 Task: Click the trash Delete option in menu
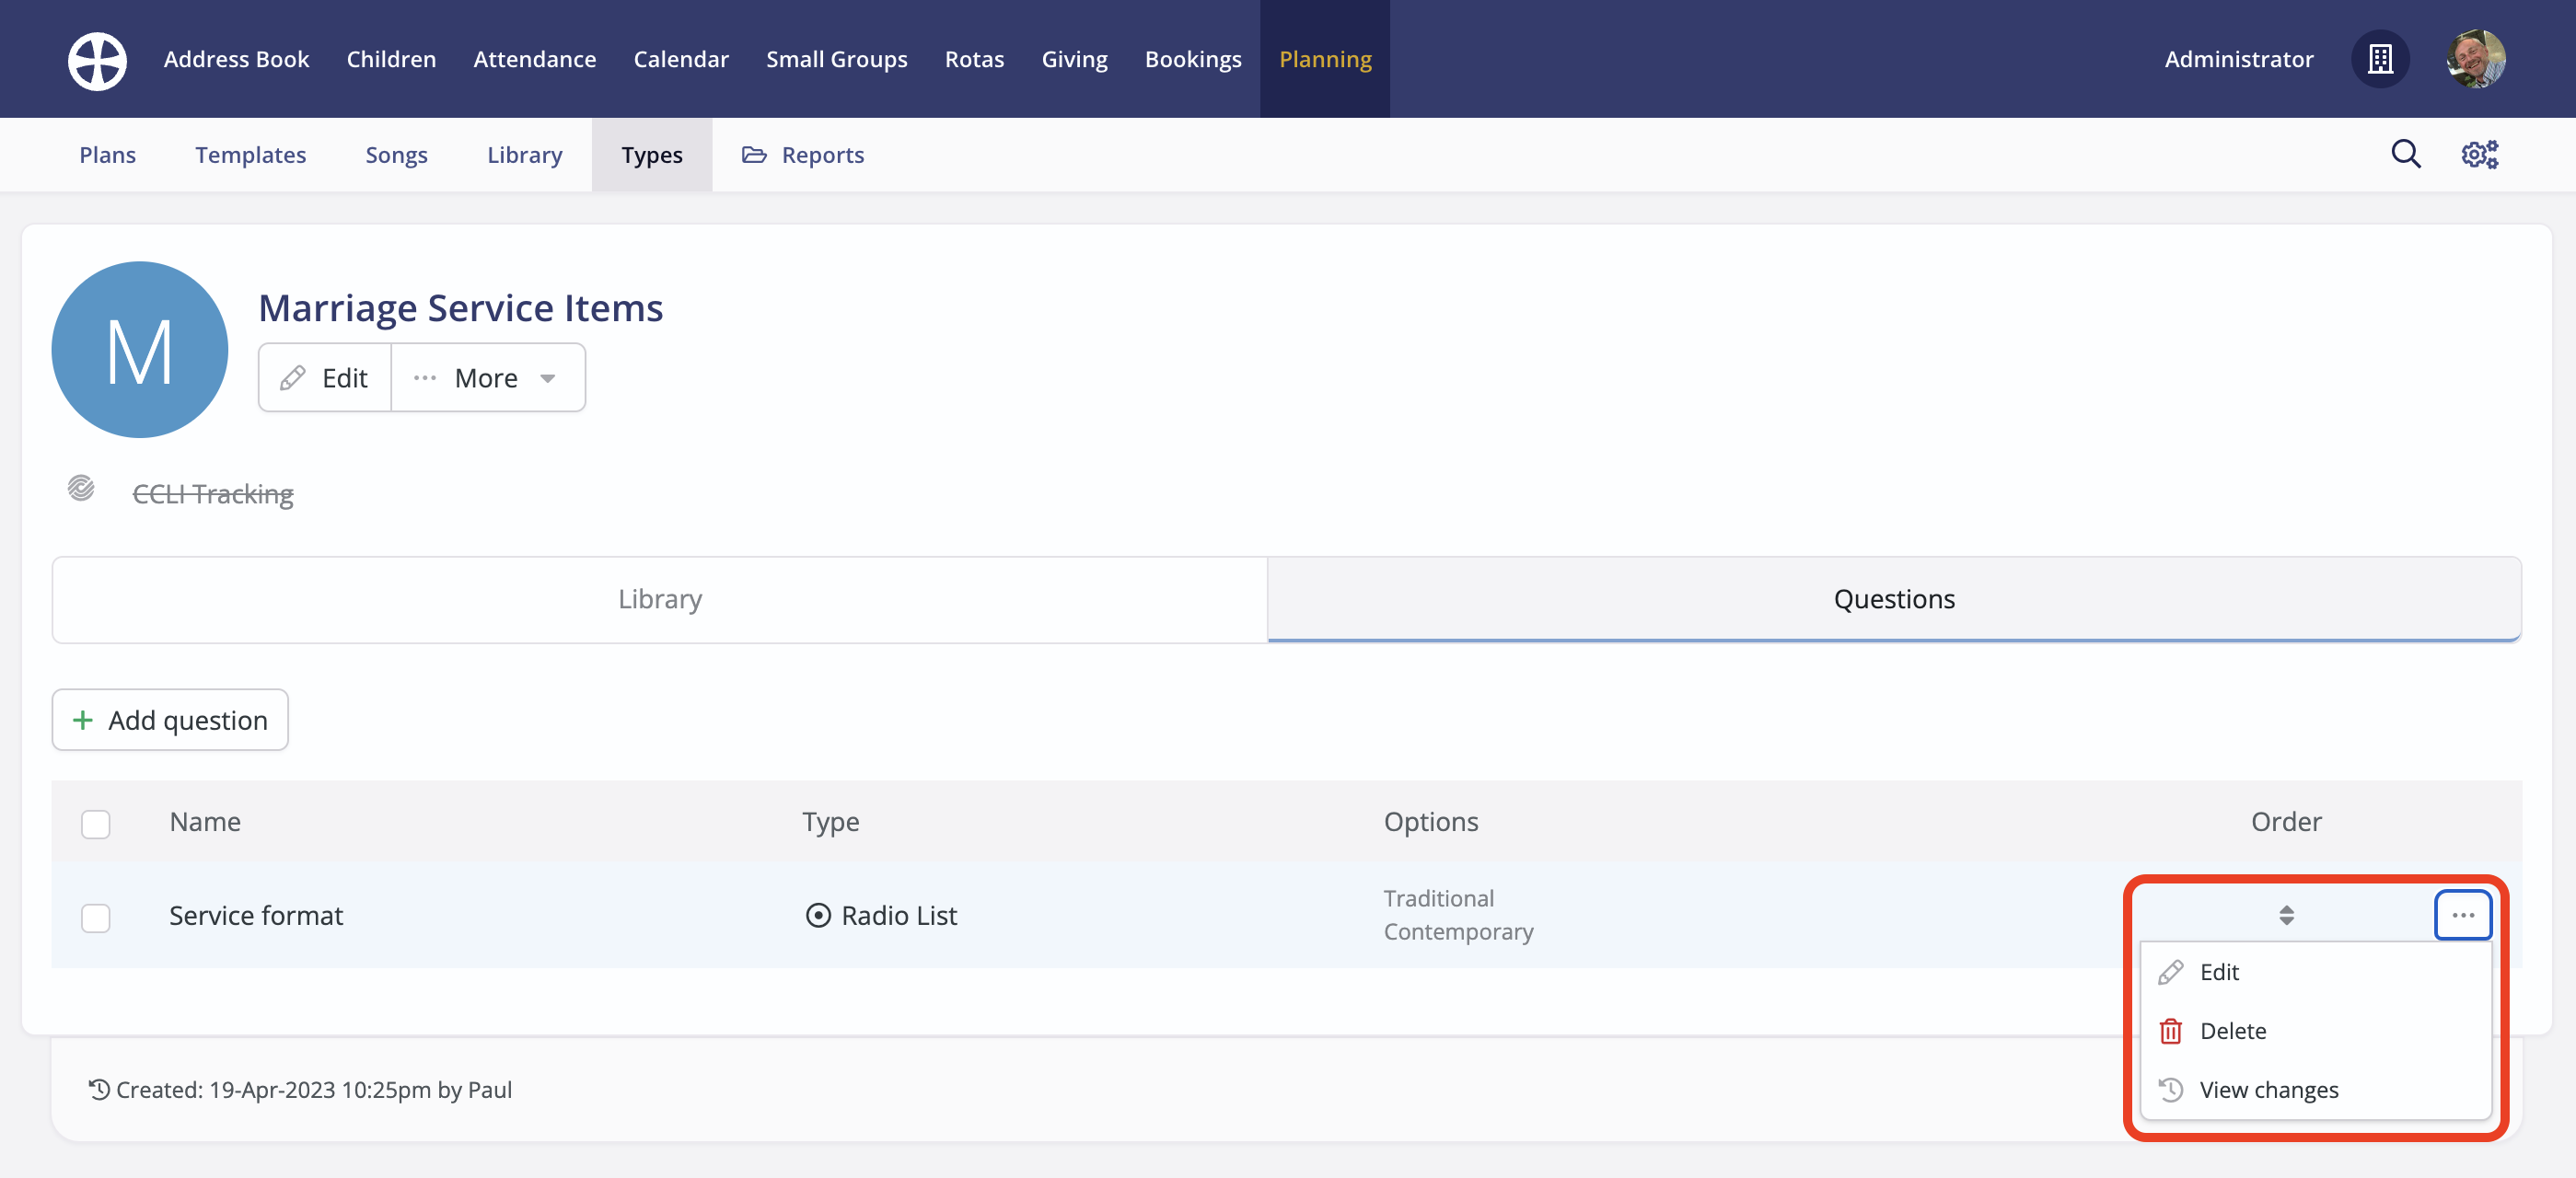[x=2231, y=1031]
